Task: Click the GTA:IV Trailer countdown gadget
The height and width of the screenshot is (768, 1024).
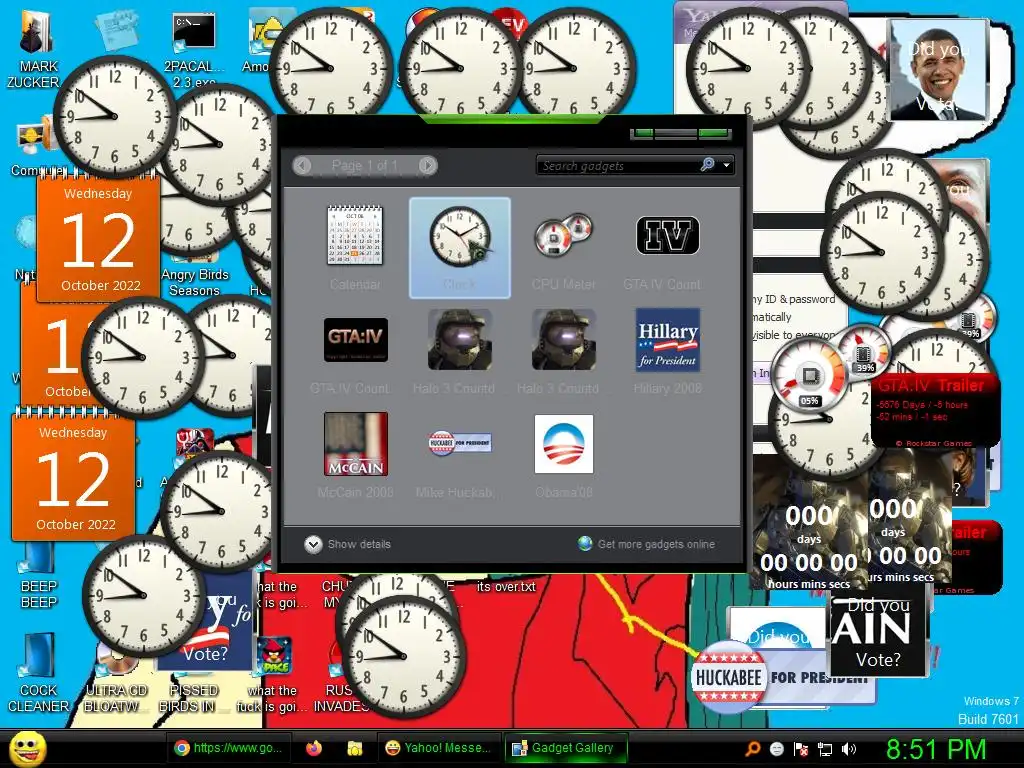Action: (x=935, y=410)
